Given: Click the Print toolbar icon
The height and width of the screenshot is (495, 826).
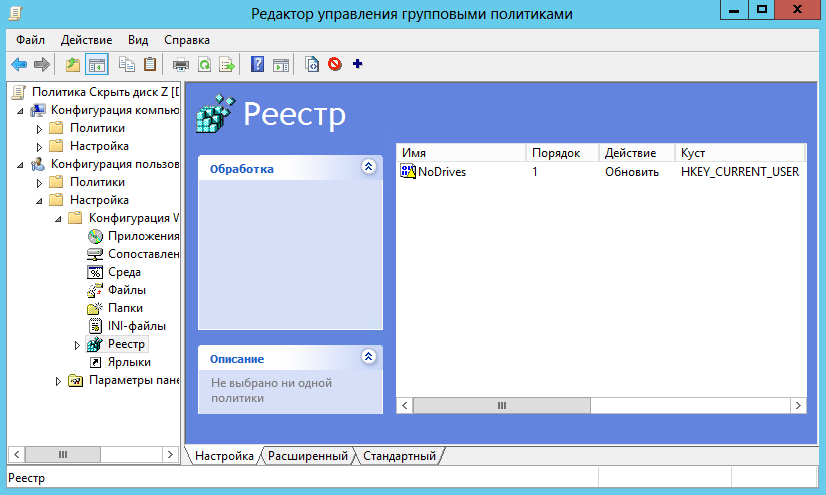Looking at the screenshot, I should point(181,65).
